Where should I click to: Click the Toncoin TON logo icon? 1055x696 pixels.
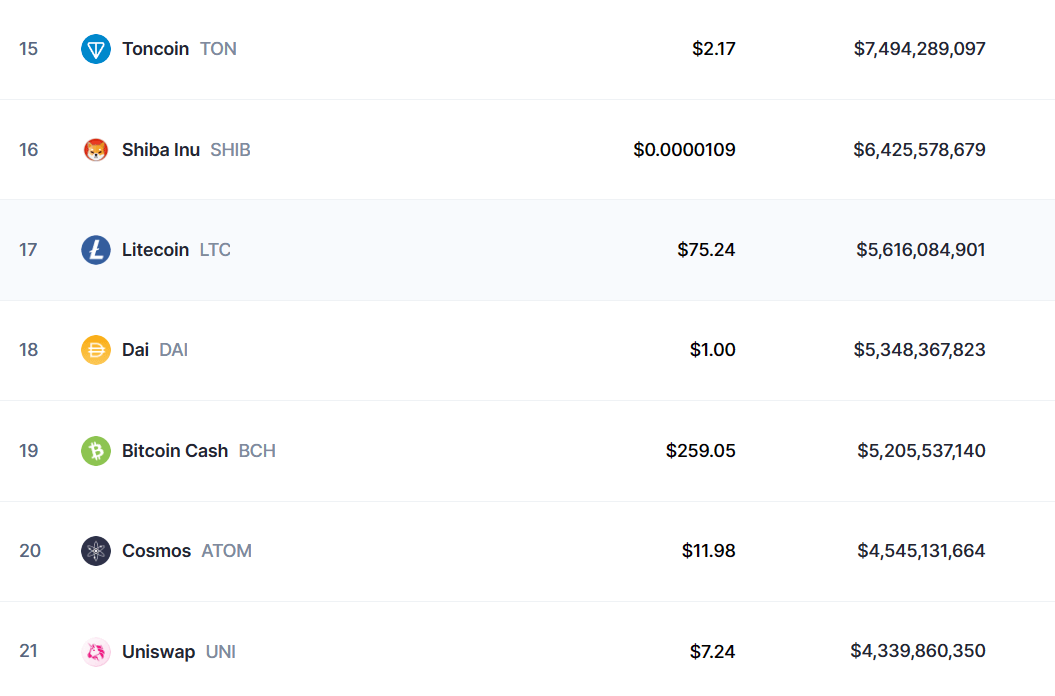(x=95, y=48)
